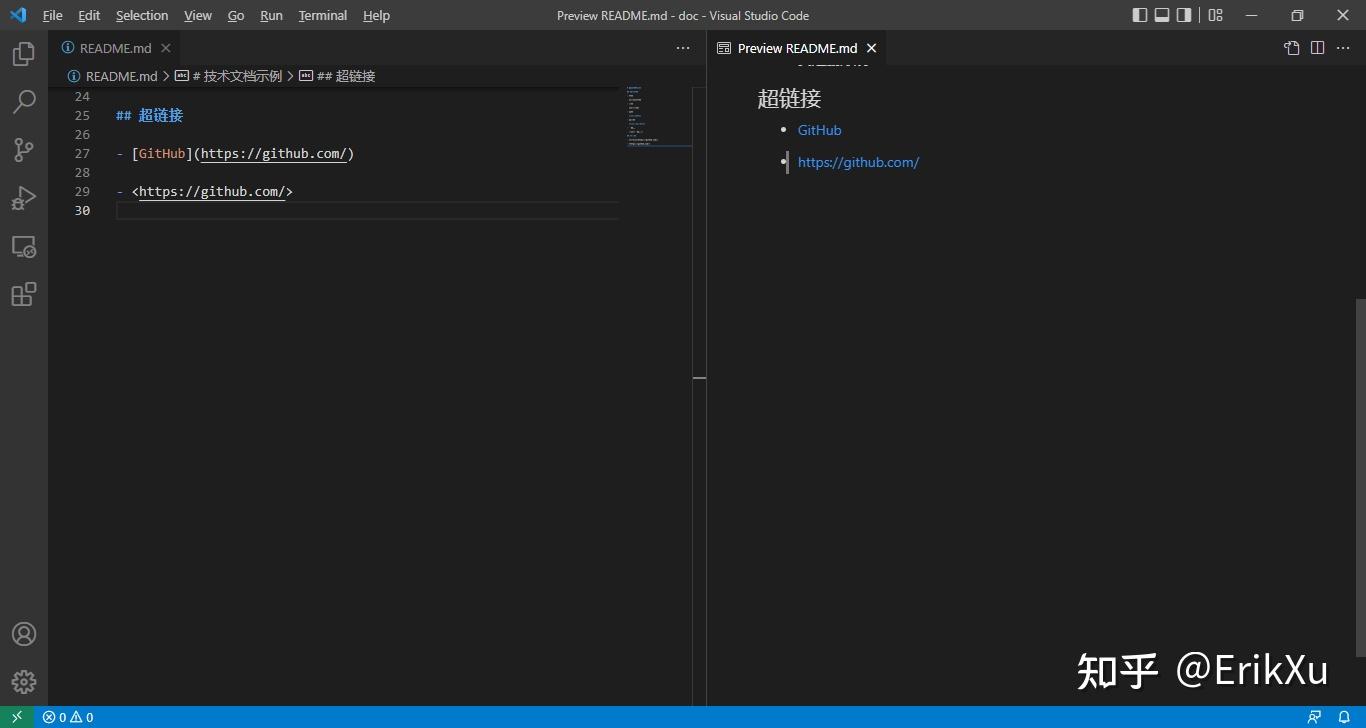Open the Run menu

pos(271,15)
